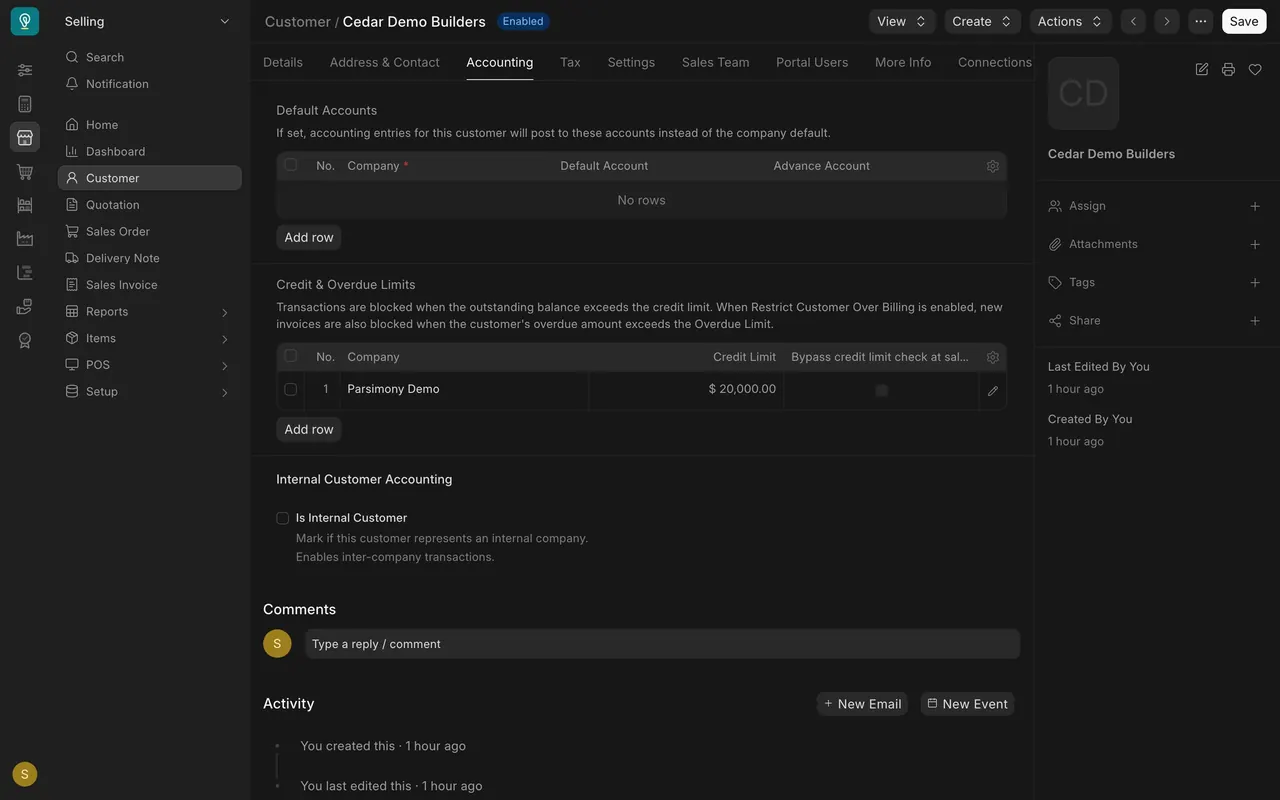Expand the Items sidebar section
The image size is (1280, 800).
pyautogui.click(x=150, y=338)
